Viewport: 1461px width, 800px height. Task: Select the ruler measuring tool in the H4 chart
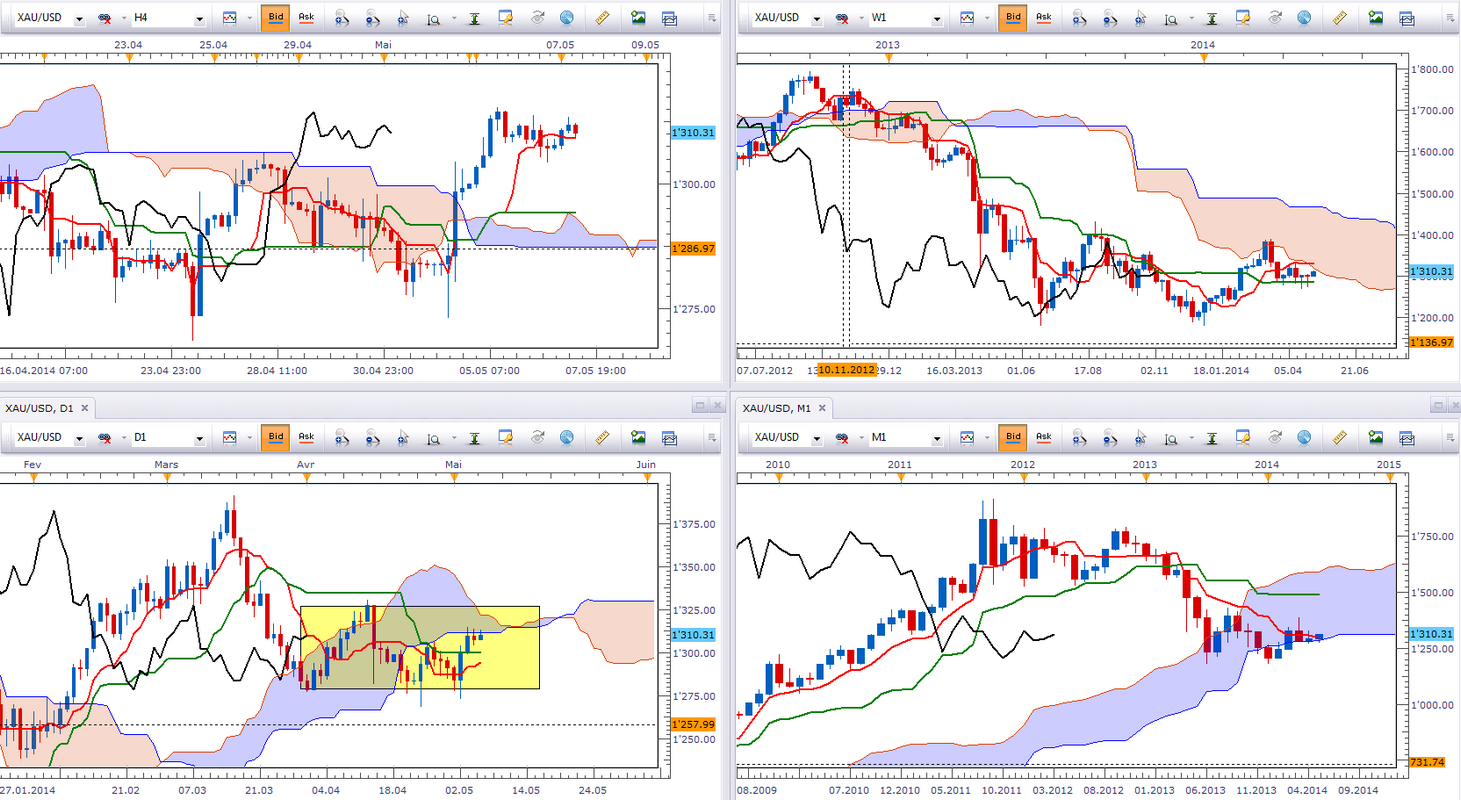(x=602, y=18)
